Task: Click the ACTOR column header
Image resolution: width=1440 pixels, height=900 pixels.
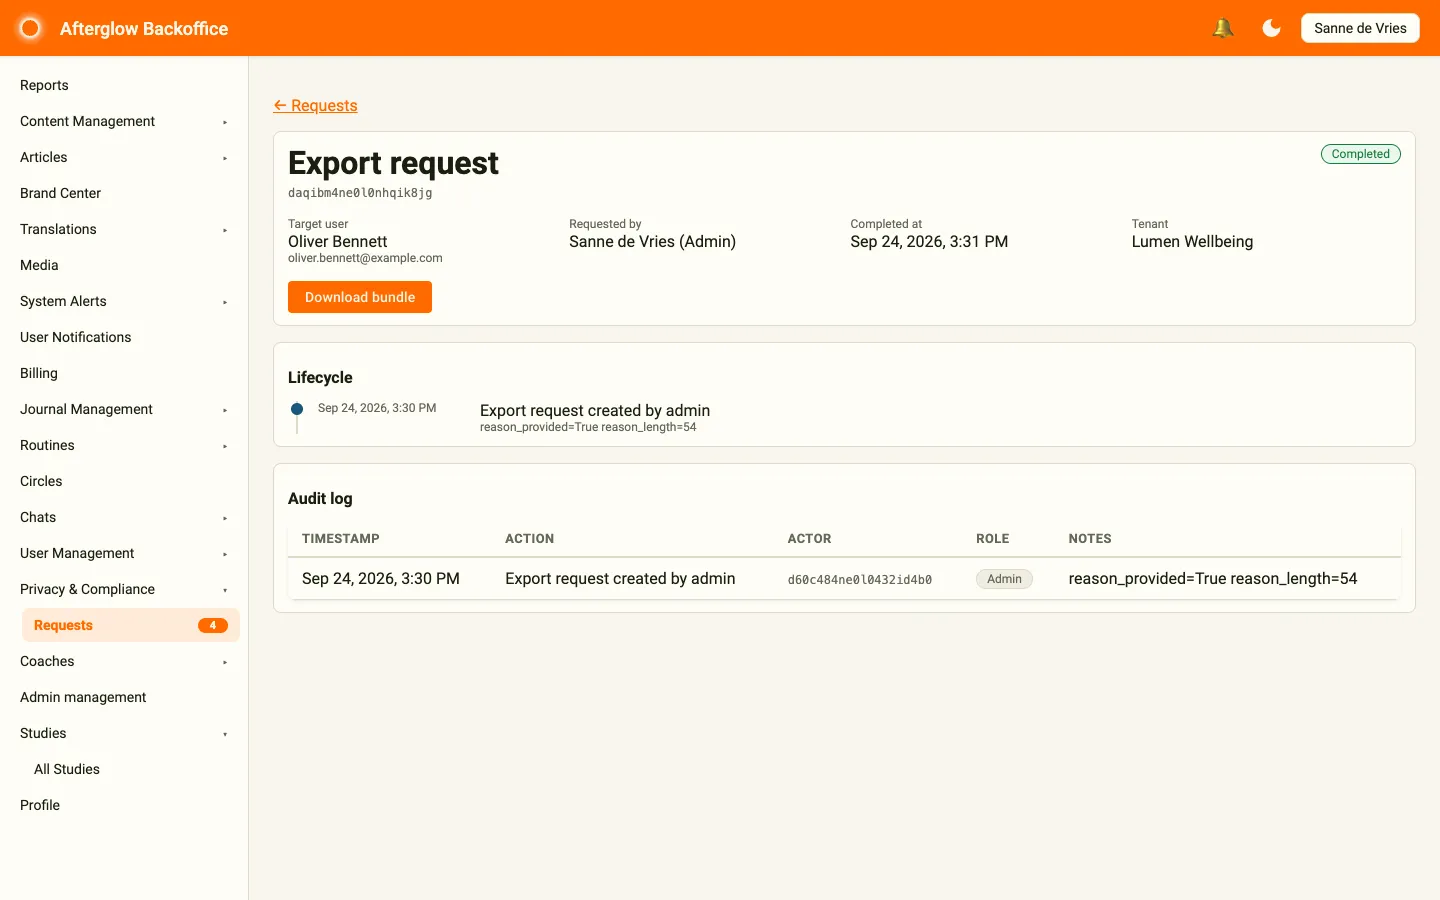Action: tap(809, 538)
